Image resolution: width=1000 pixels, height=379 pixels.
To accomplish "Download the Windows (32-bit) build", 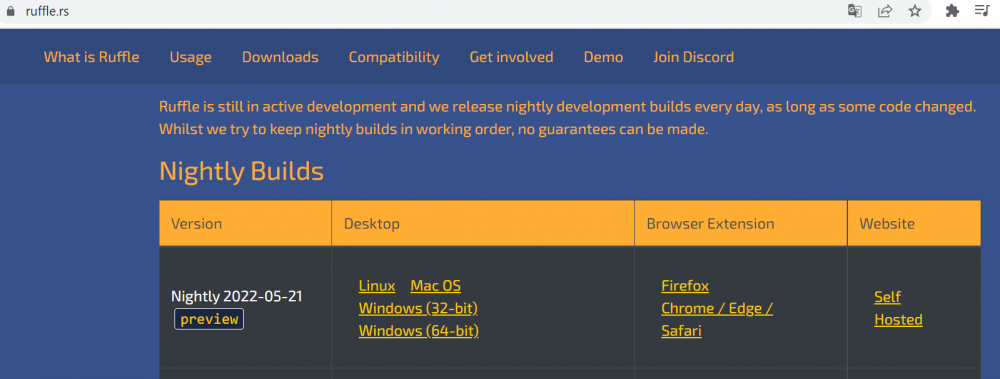I will click(418, 308).
